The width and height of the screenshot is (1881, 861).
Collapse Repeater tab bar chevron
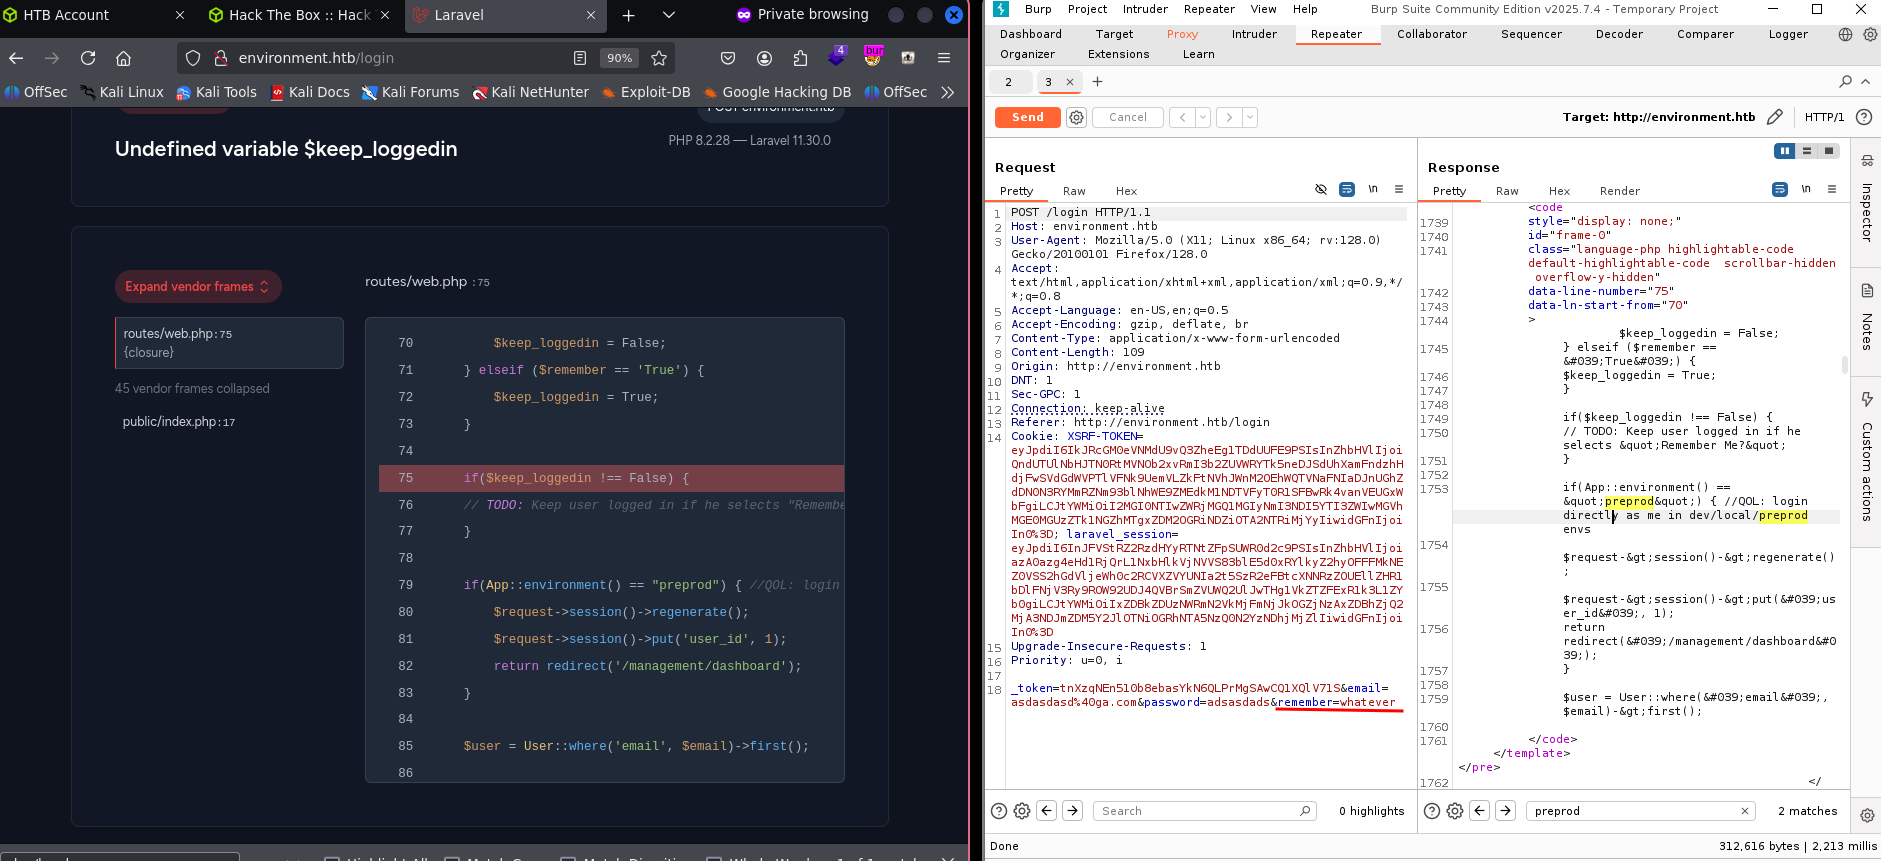(x=1865, y=81)
